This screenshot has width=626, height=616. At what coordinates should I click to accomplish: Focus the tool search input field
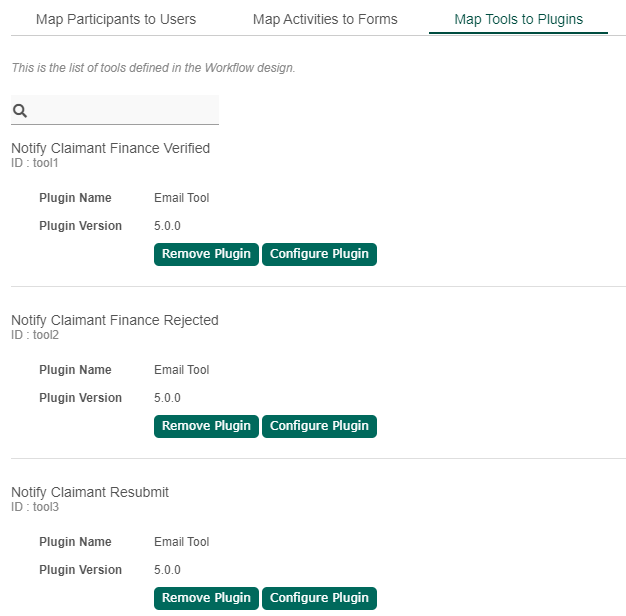click(x=124, y=111)
